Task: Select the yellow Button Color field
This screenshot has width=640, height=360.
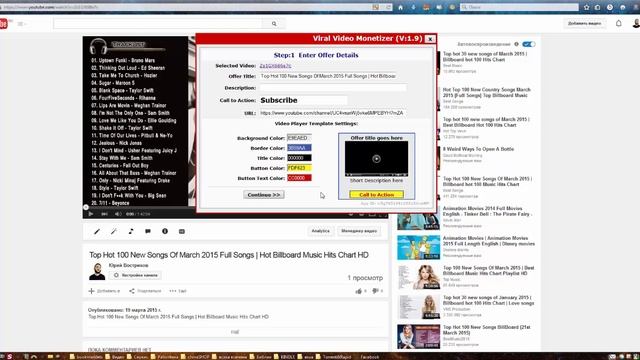Action: [299, 168]
